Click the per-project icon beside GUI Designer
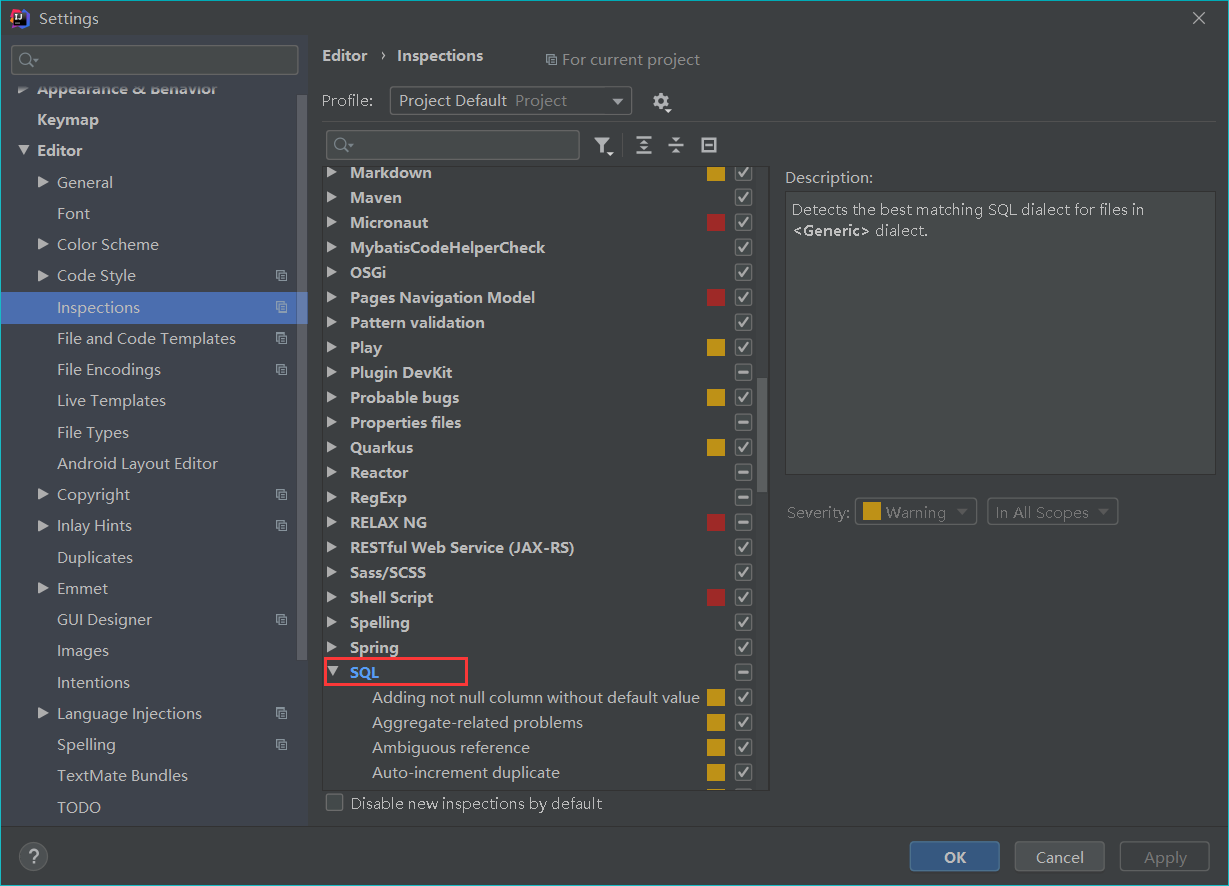 [281, 620]
